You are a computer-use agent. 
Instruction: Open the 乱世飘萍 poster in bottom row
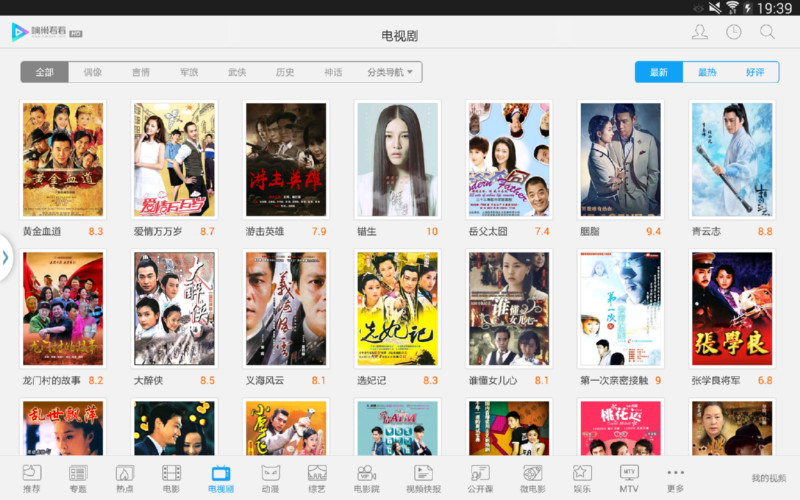click(x=63, y=427)
